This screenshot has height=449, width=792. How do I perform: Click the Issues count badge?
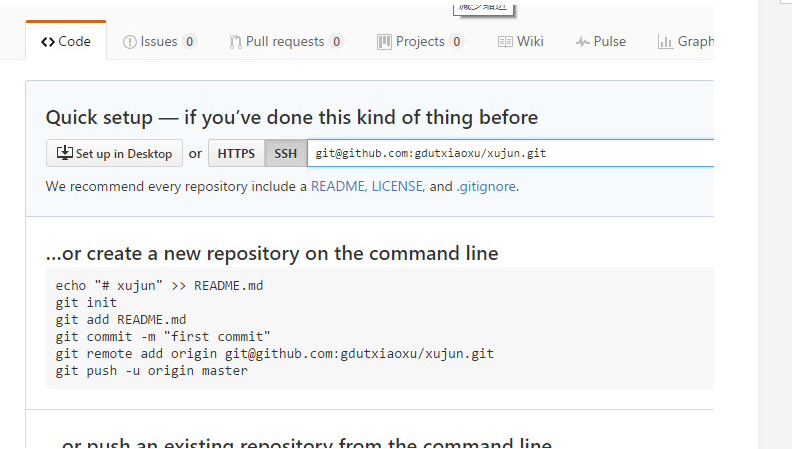[x=189, y=42]
